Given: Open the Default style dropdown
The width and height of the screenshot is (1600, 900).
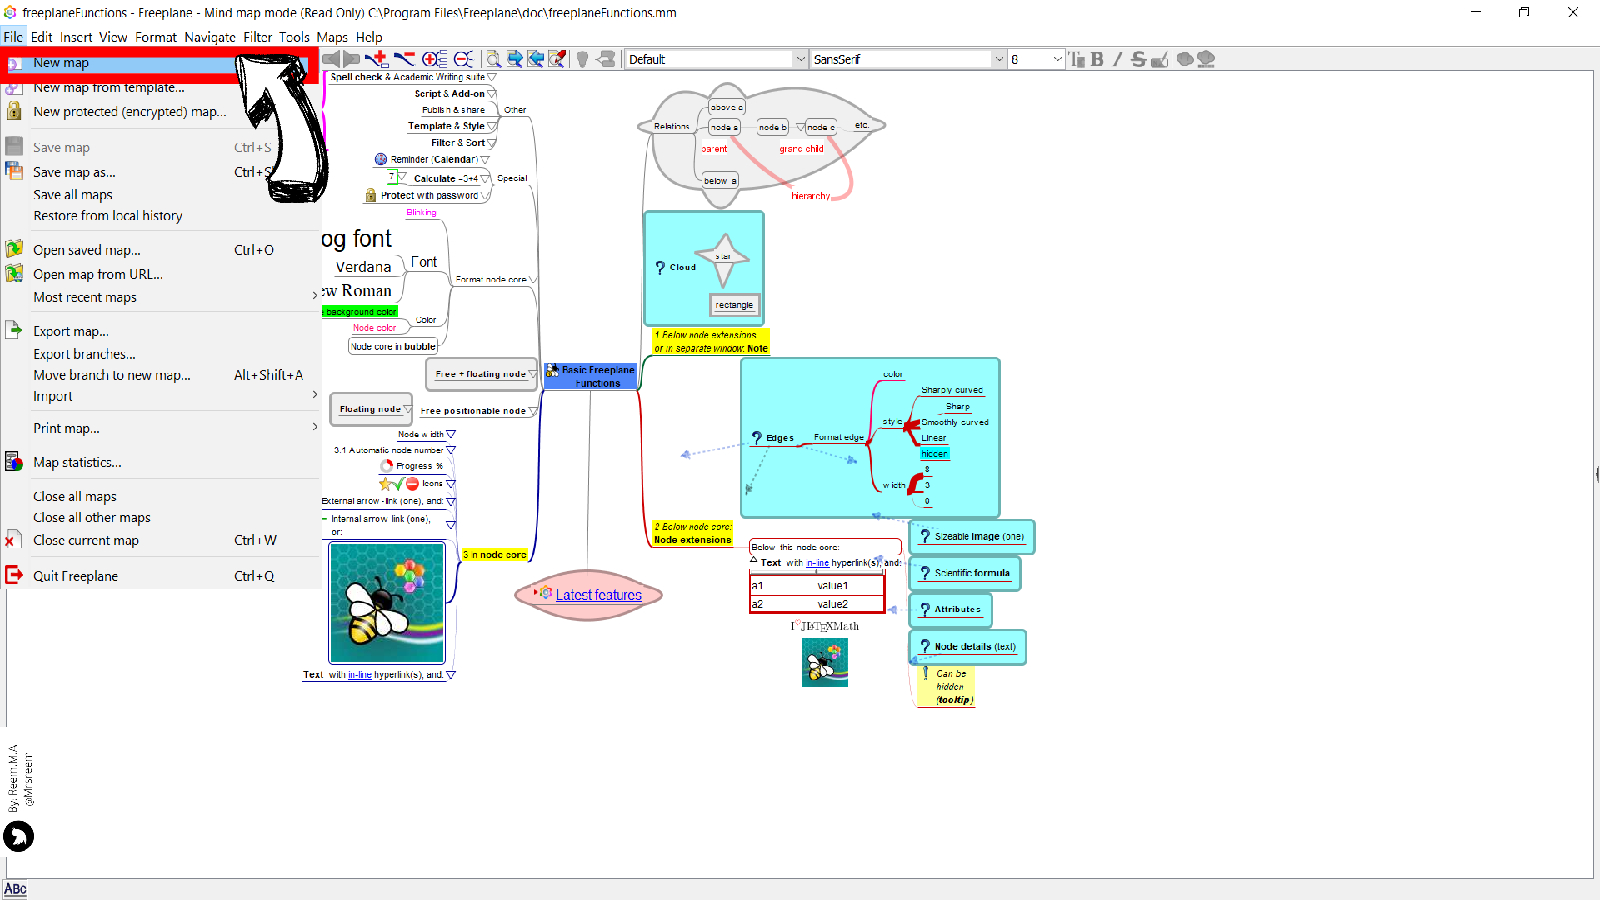Looking at the screenshot, I should (x=799, y=59).
